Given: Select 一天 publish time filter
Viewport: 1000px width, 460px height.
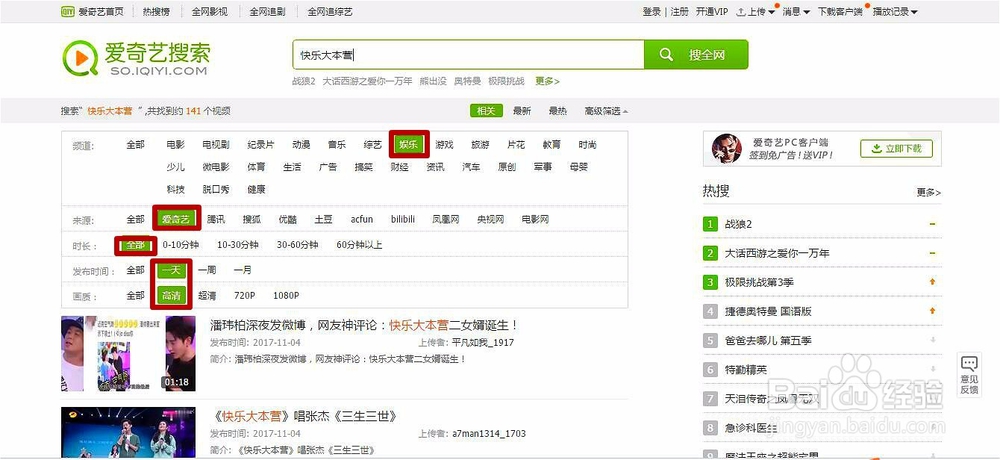Looking at the screenshot, I should [x=172, y=270].
